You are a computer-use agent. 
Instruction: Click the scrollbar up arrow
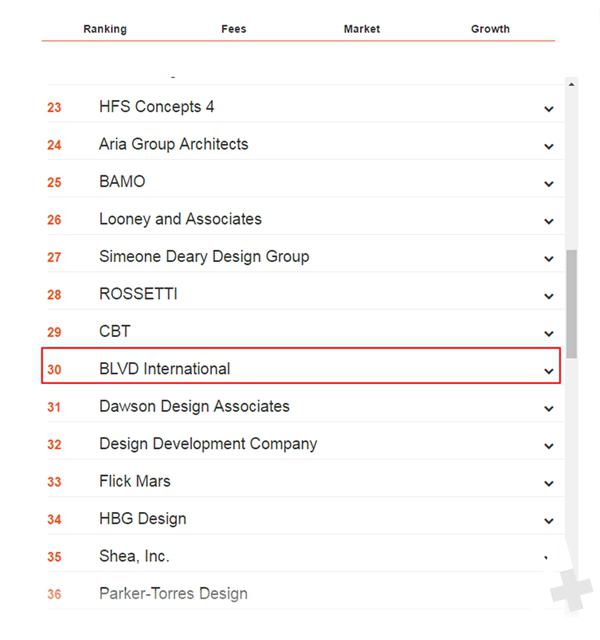[x=571, y=84]
